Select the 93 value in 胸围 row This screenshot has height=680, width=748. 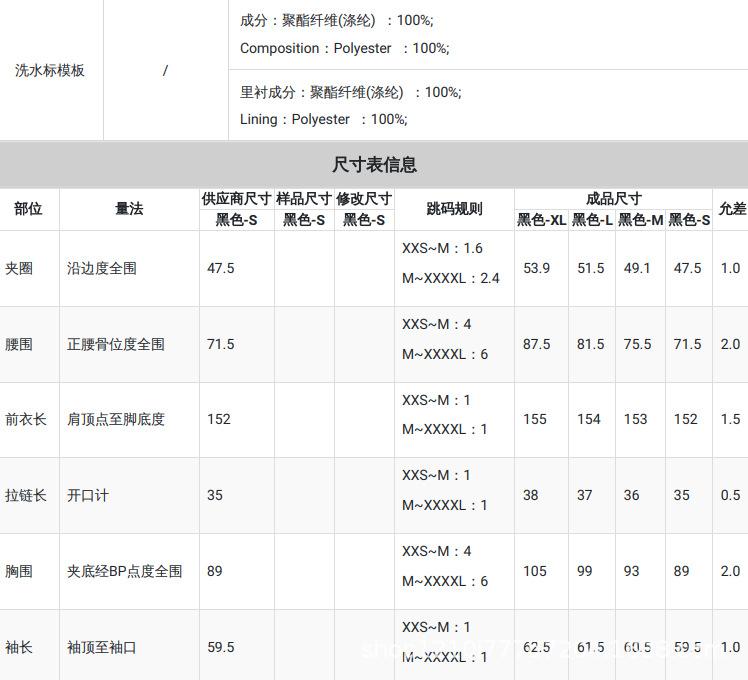(631, 571)
